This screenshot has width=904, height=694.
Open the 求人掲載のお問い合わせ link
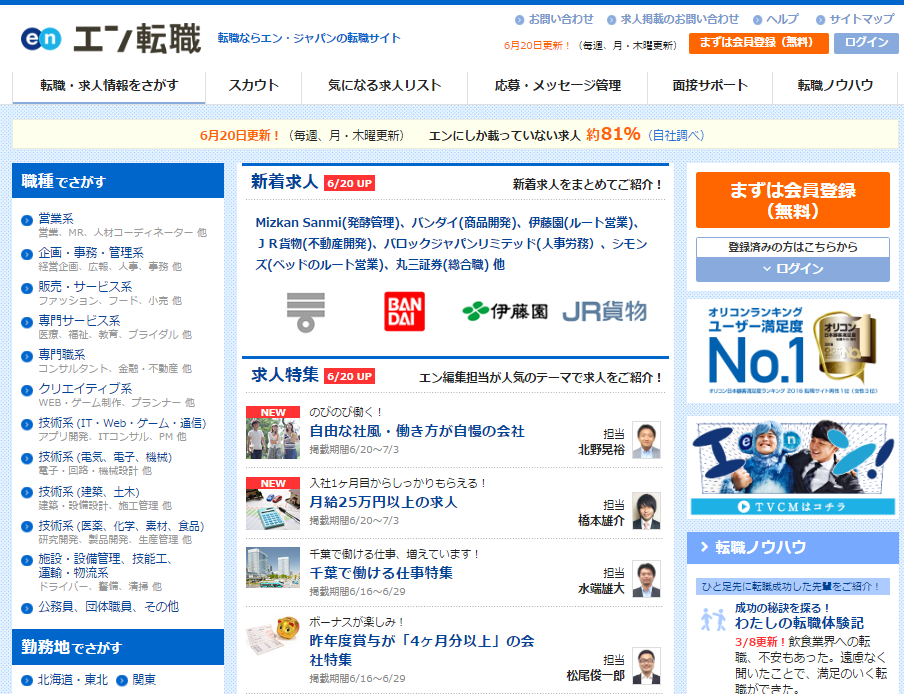coord(679,20)
